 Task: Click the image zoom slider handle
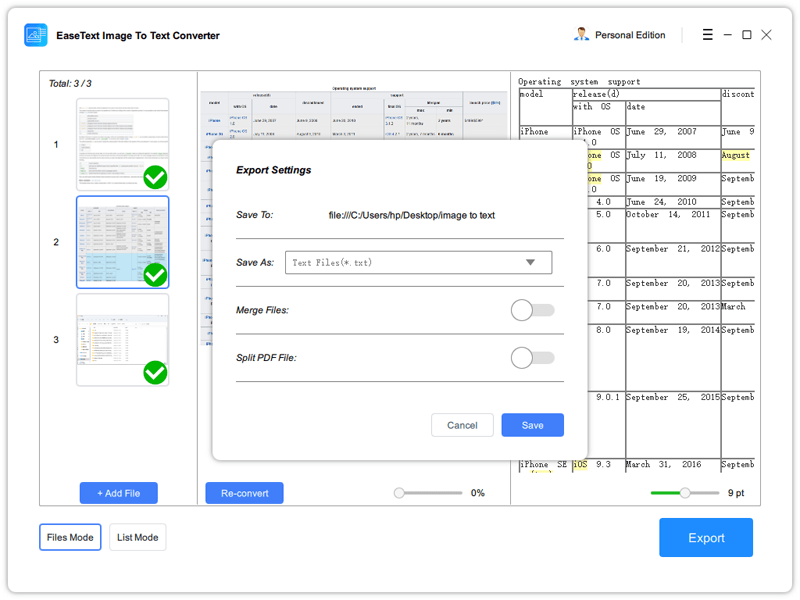(x=399, y=493)
